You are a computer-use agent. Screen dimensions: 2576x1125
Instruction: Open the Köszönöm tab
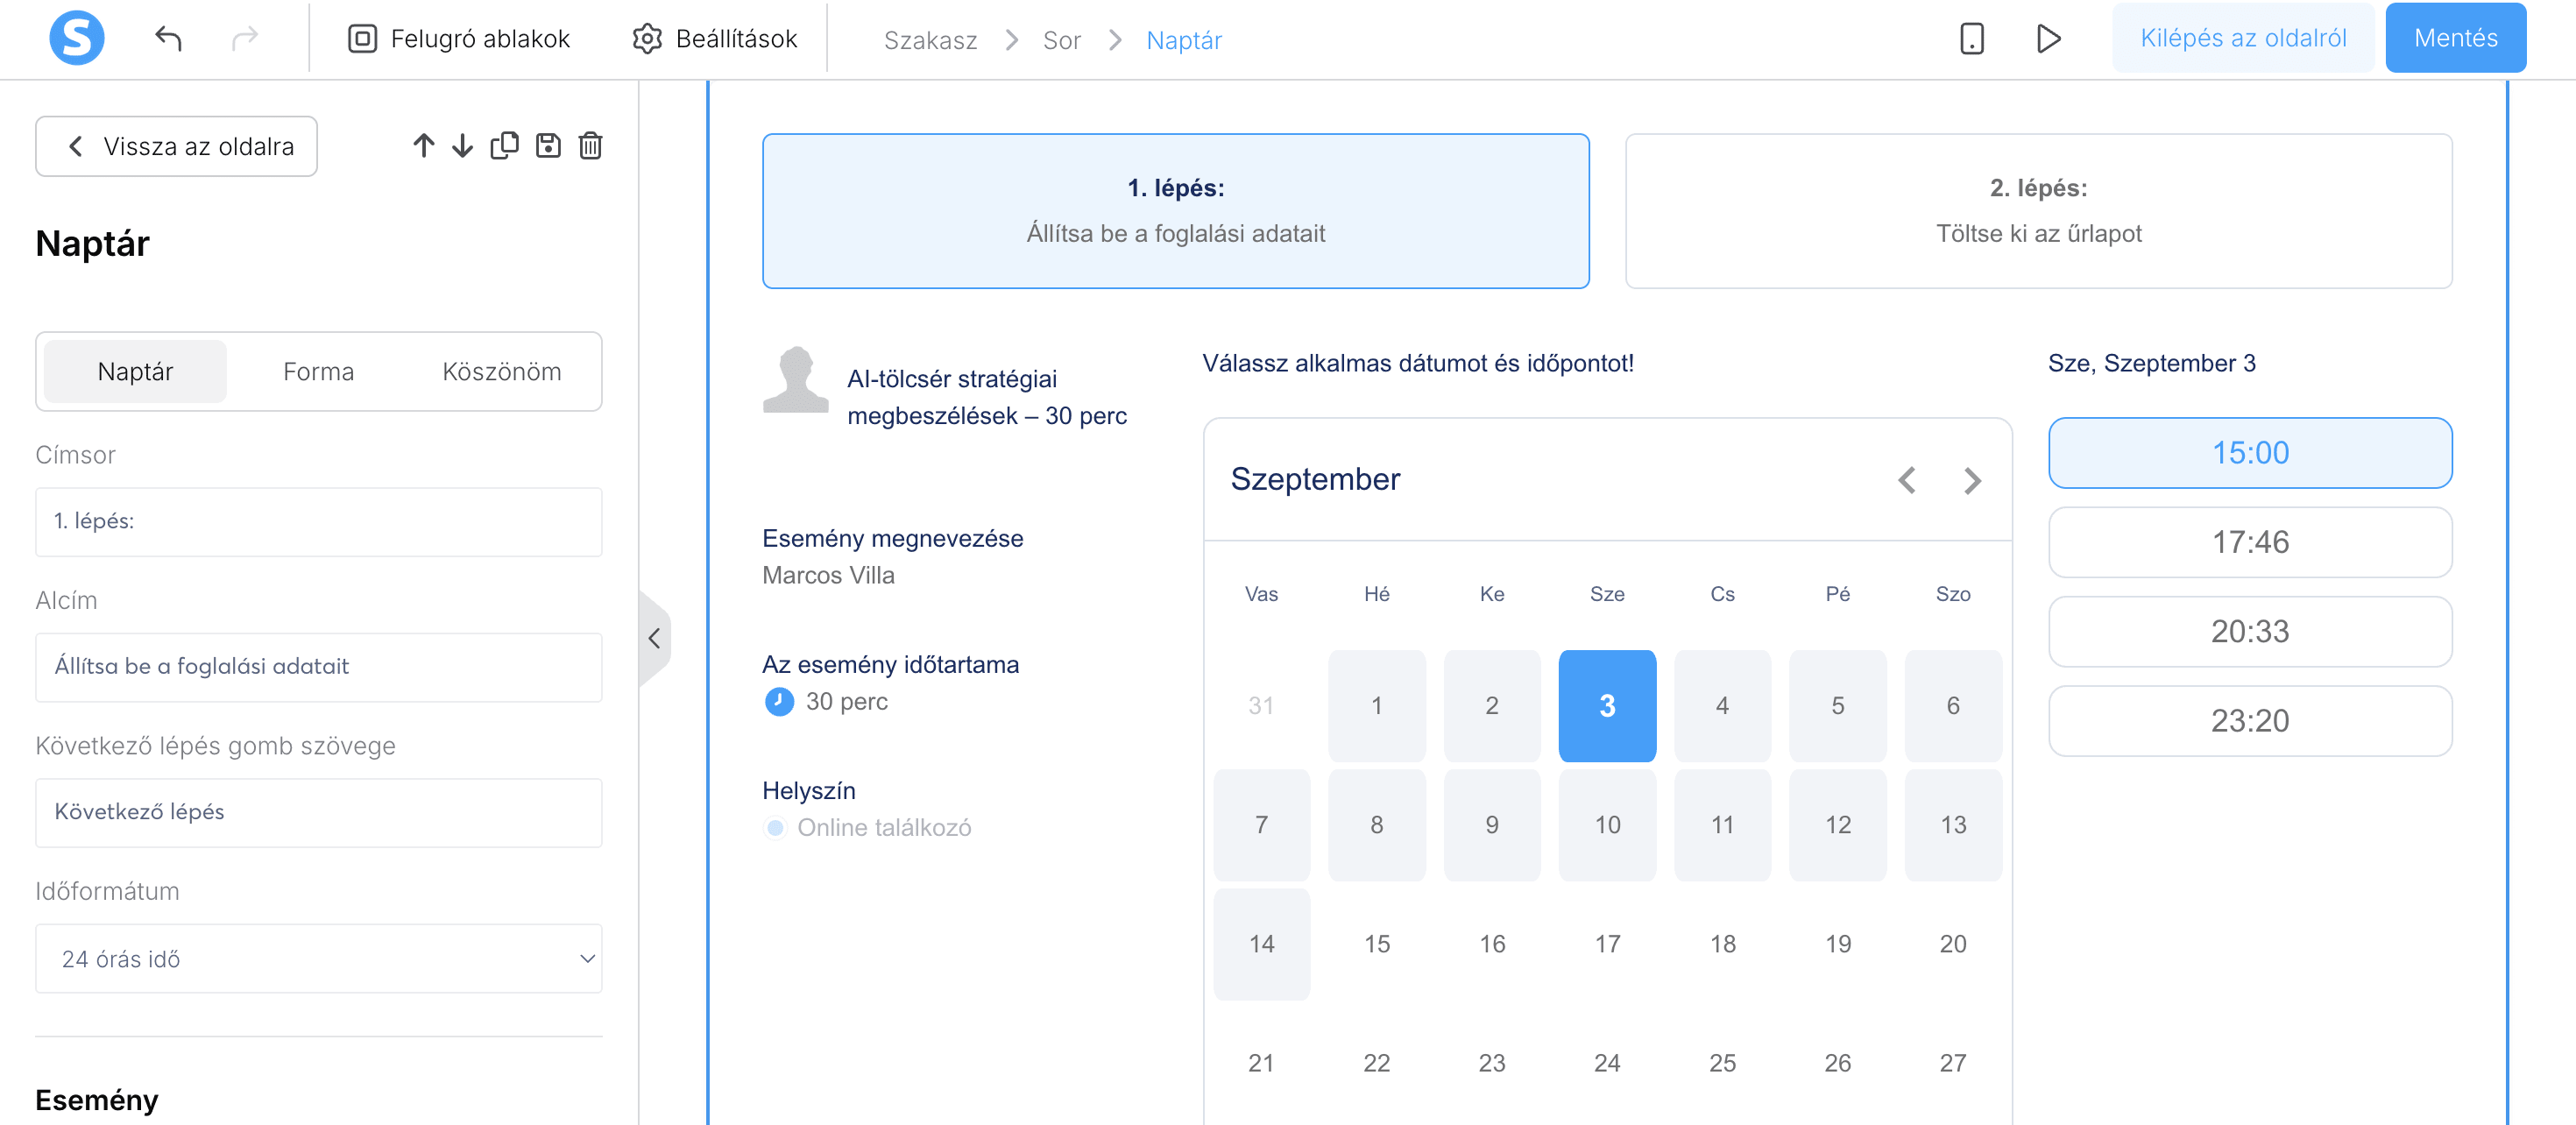[x=502, y=371]
